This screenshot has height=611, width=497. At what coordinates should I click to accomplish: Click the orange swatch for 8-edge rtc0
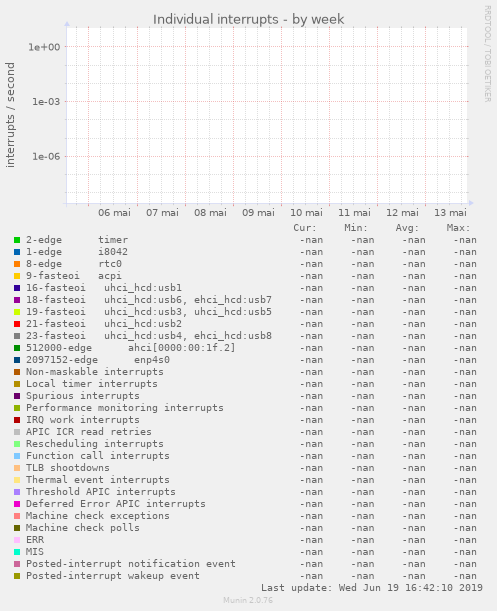pos(17,264)
